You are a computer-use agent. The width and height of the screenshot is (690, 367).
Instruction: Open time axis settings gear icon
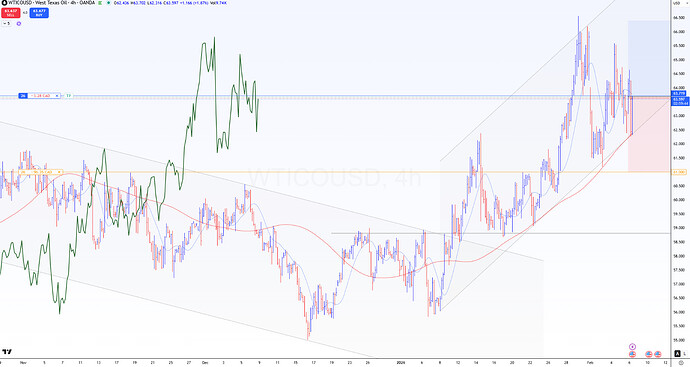tap(681, 363)
